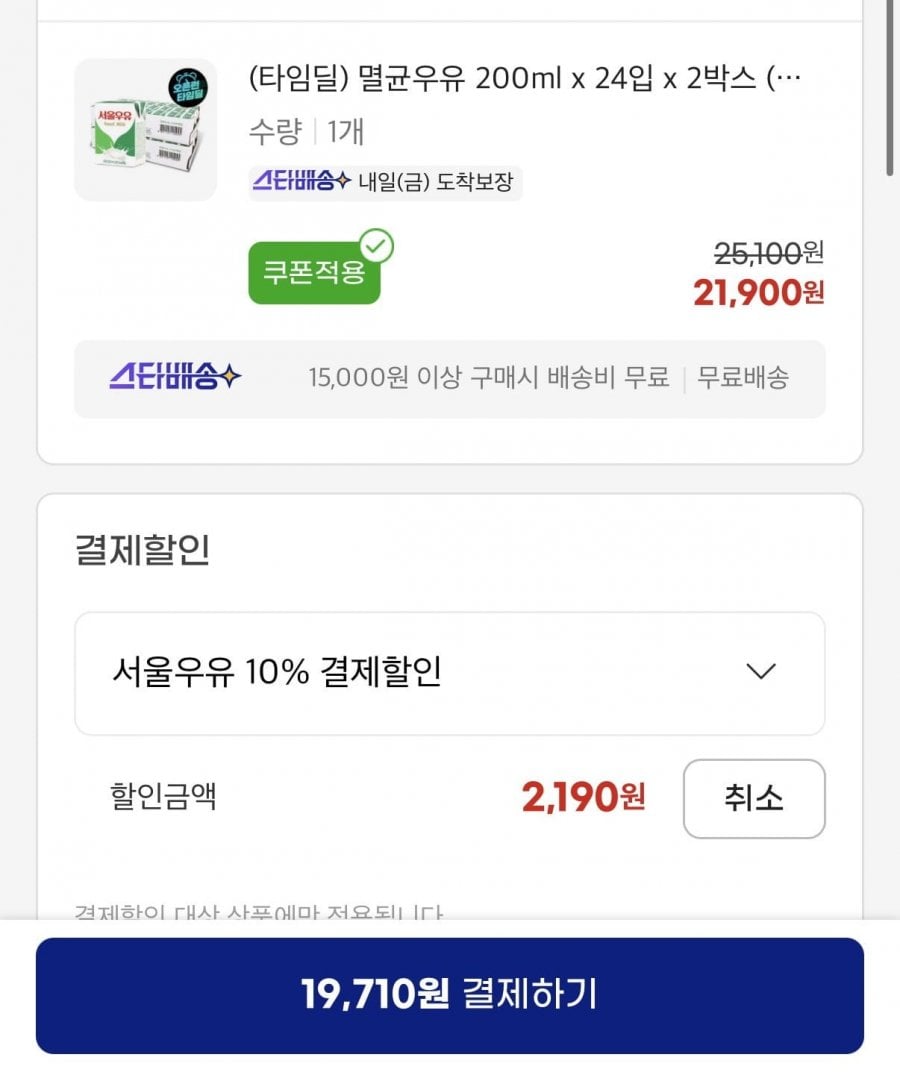Click the 스타배송 logo in shipping banner
The image size is (900, 1072).
(x=175, y=378)
